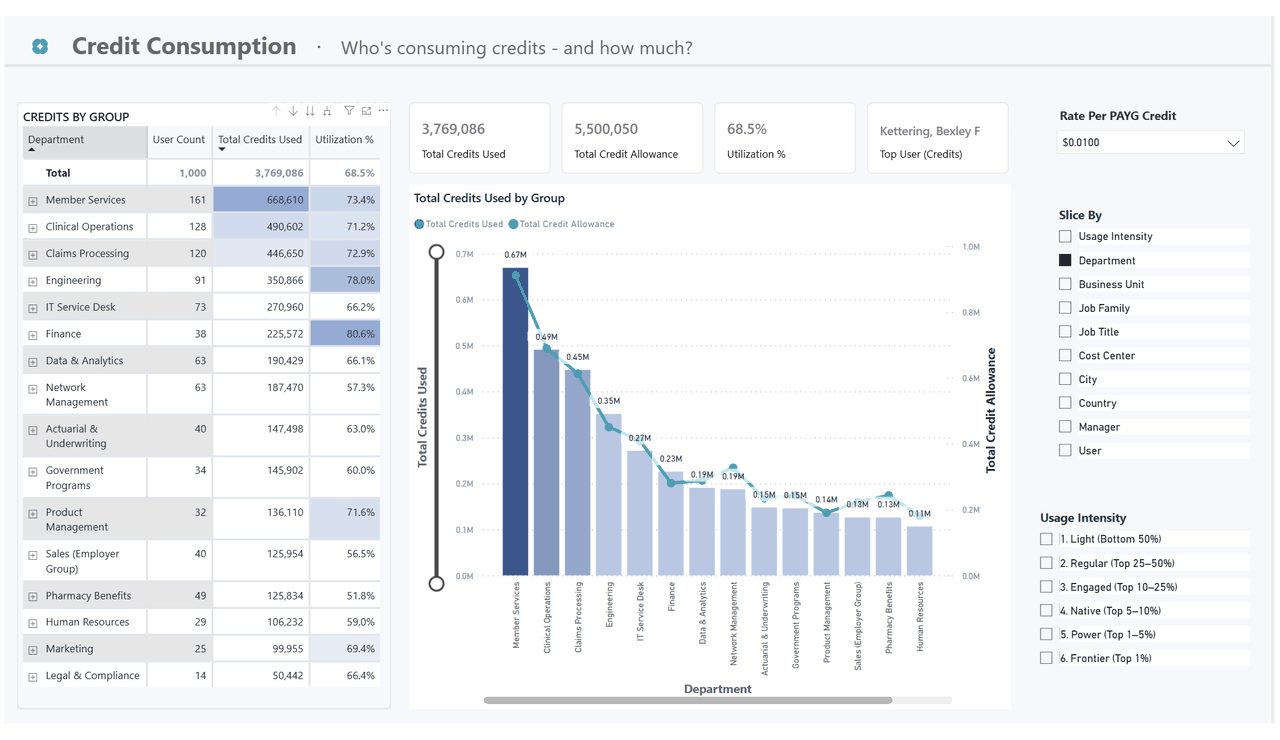Expand the Claims Processing row
The width and height of the screenshot is (1280, 740).
tap(33, 255)
